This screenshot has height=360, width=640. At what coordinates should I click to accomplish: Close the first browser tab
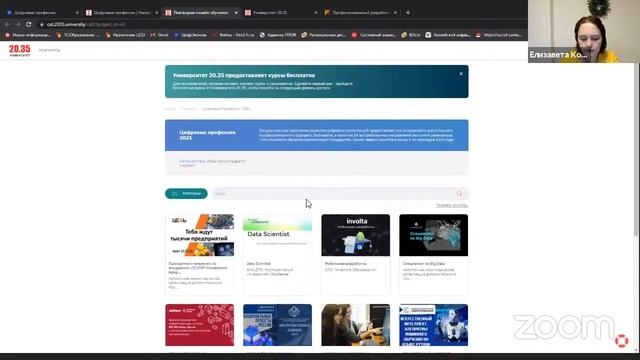coord(77,13)
